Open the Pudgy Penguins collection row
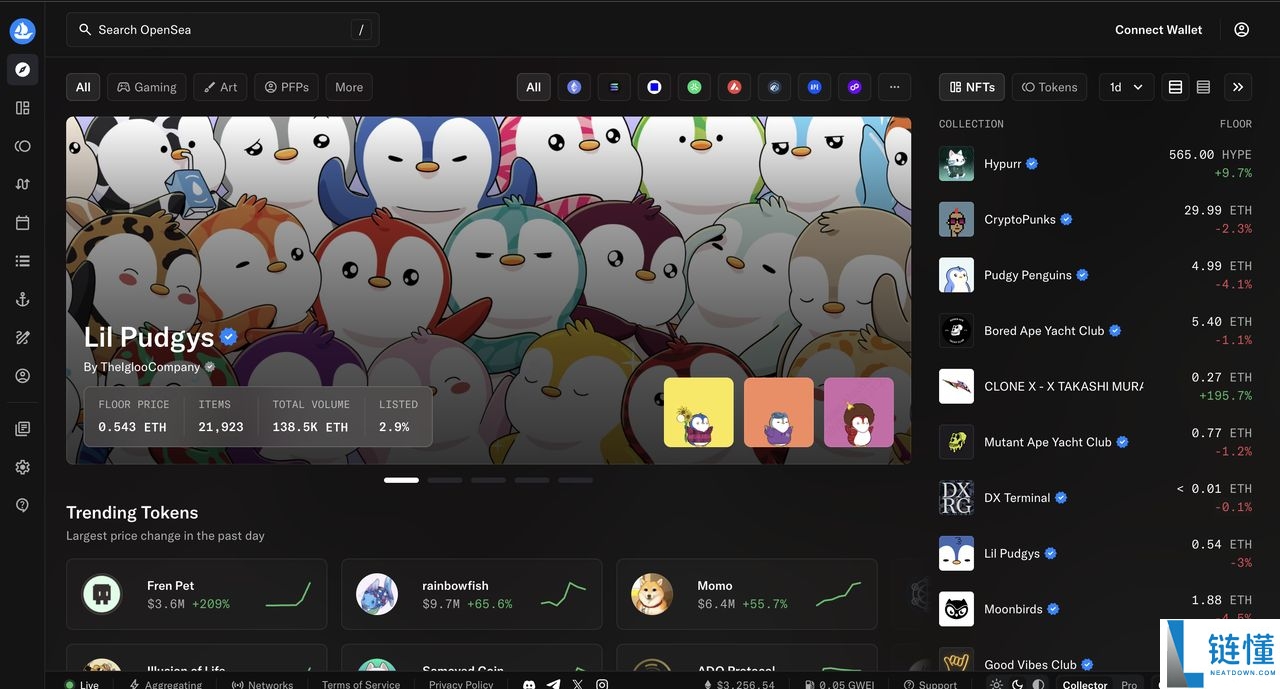1280x689 pixels. [x=1095, y=275]
